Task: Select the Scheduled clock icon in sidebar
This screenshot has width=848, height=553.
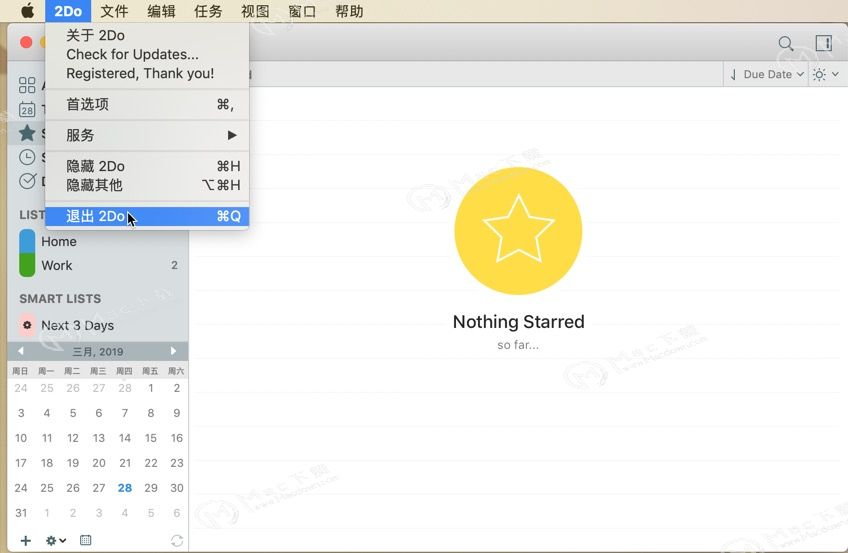Action: [x=27, y=157]
